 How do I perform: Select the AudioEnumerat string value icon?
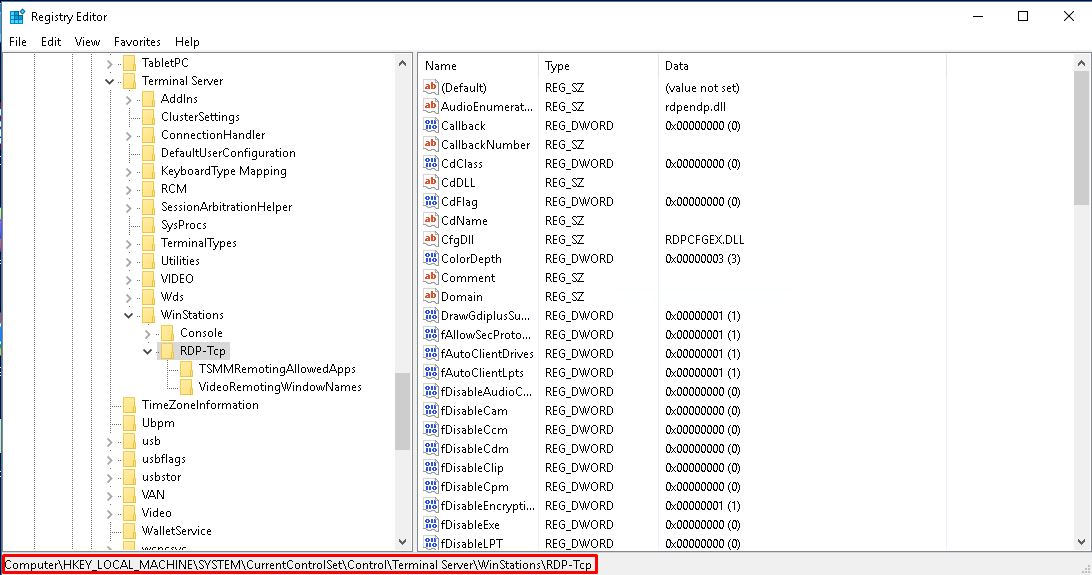[x=431, y=107]
